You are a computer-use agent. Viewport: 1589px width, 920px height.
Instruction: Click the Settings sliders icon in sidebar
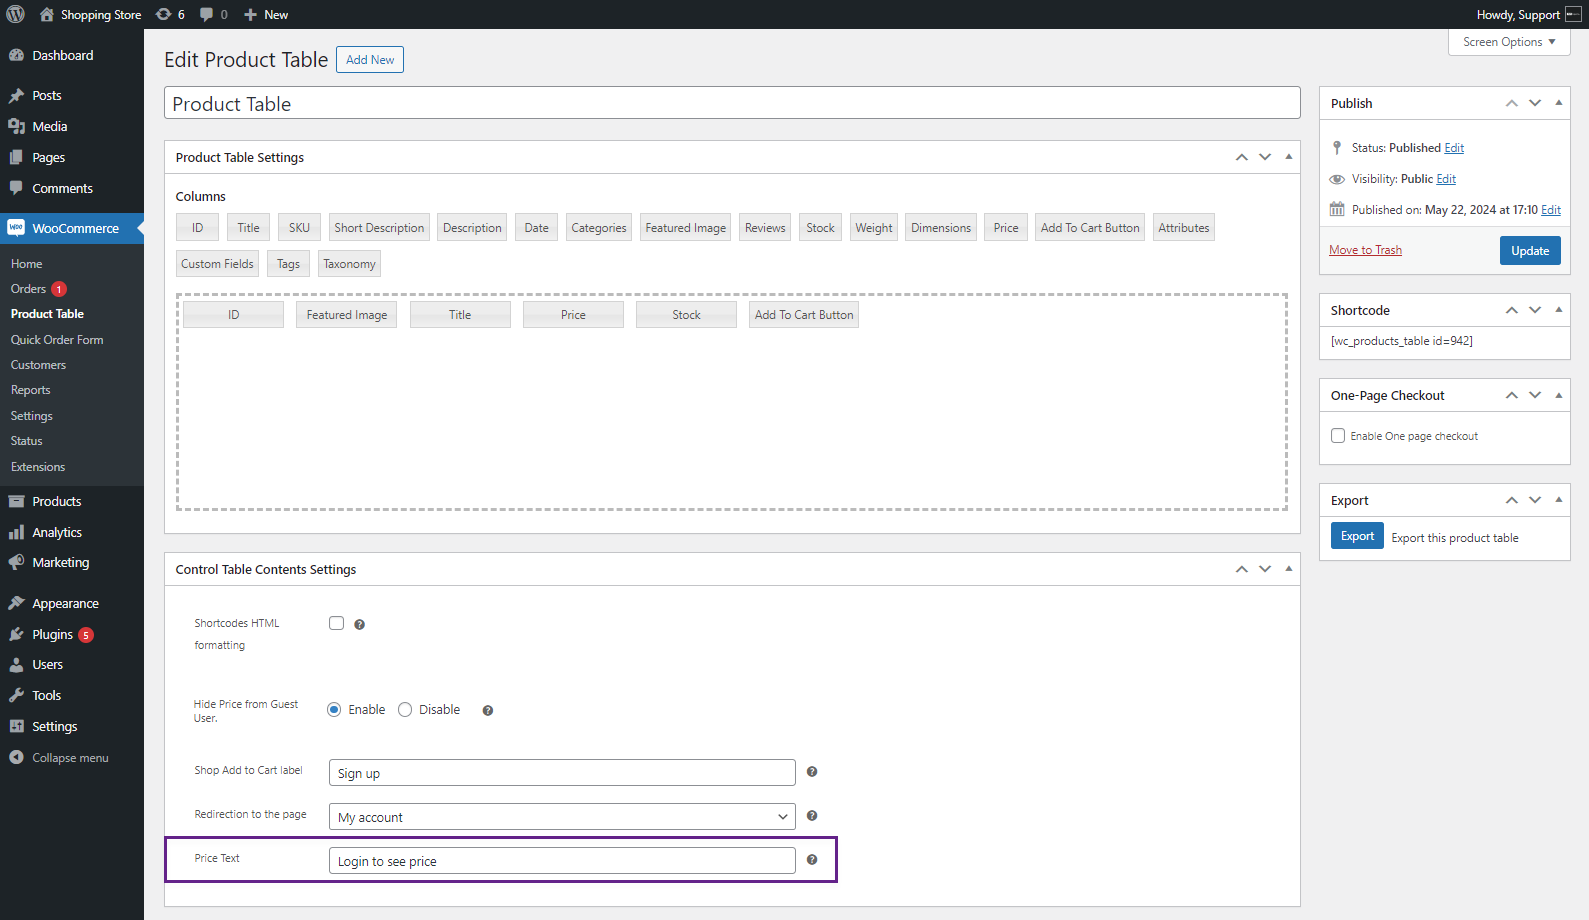coord(16,726)
